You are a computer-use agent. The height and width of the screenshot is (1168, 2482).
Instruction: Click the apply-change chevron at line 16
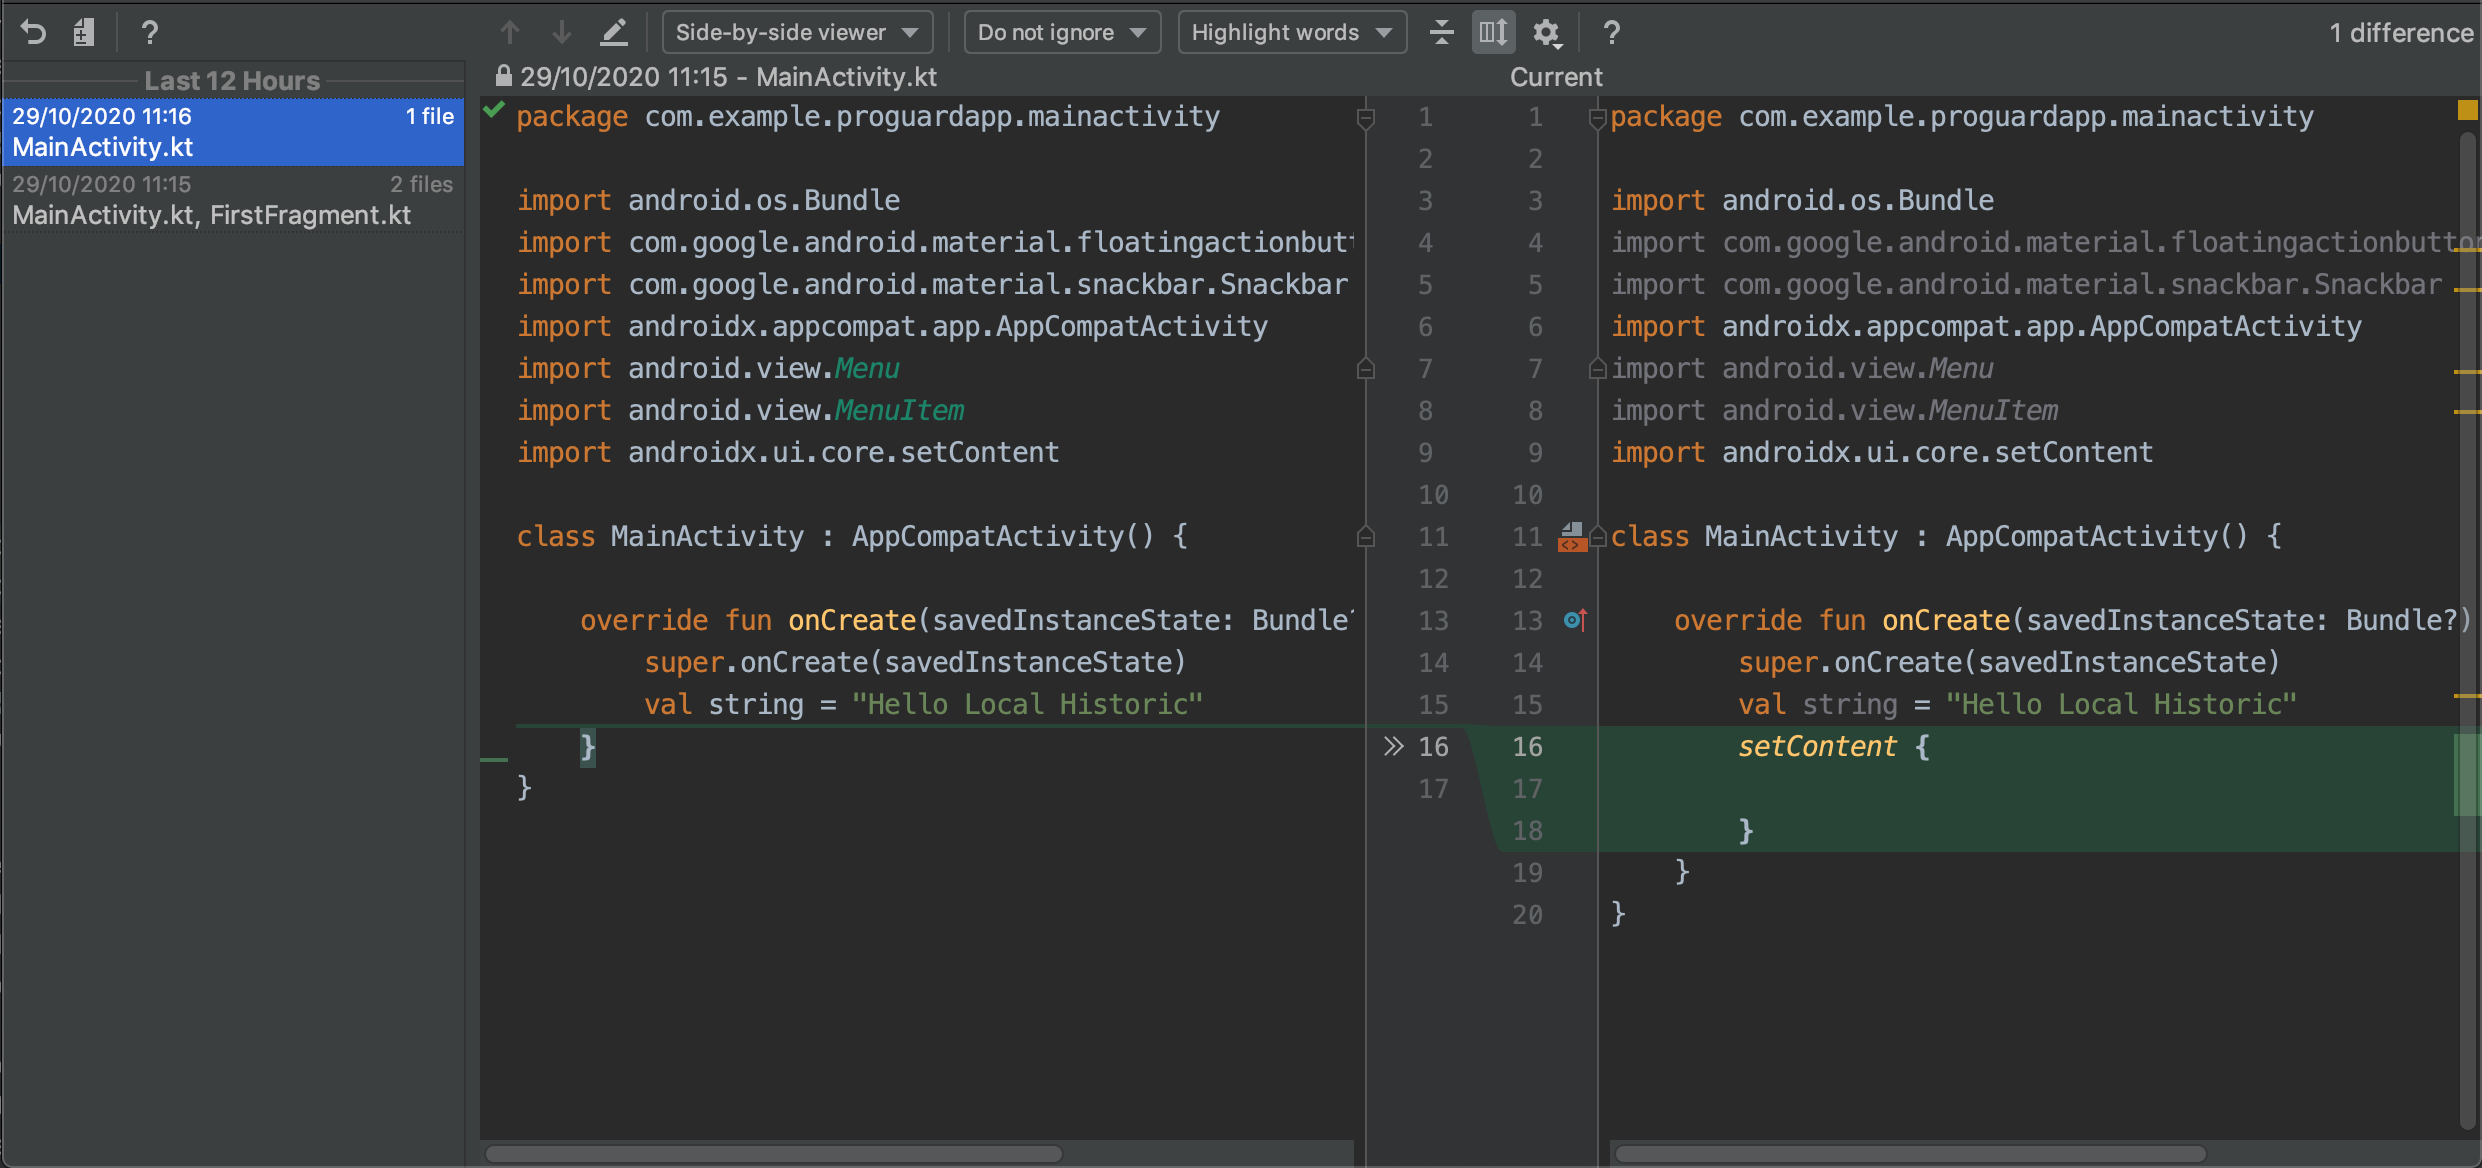tap(1392, 745)
